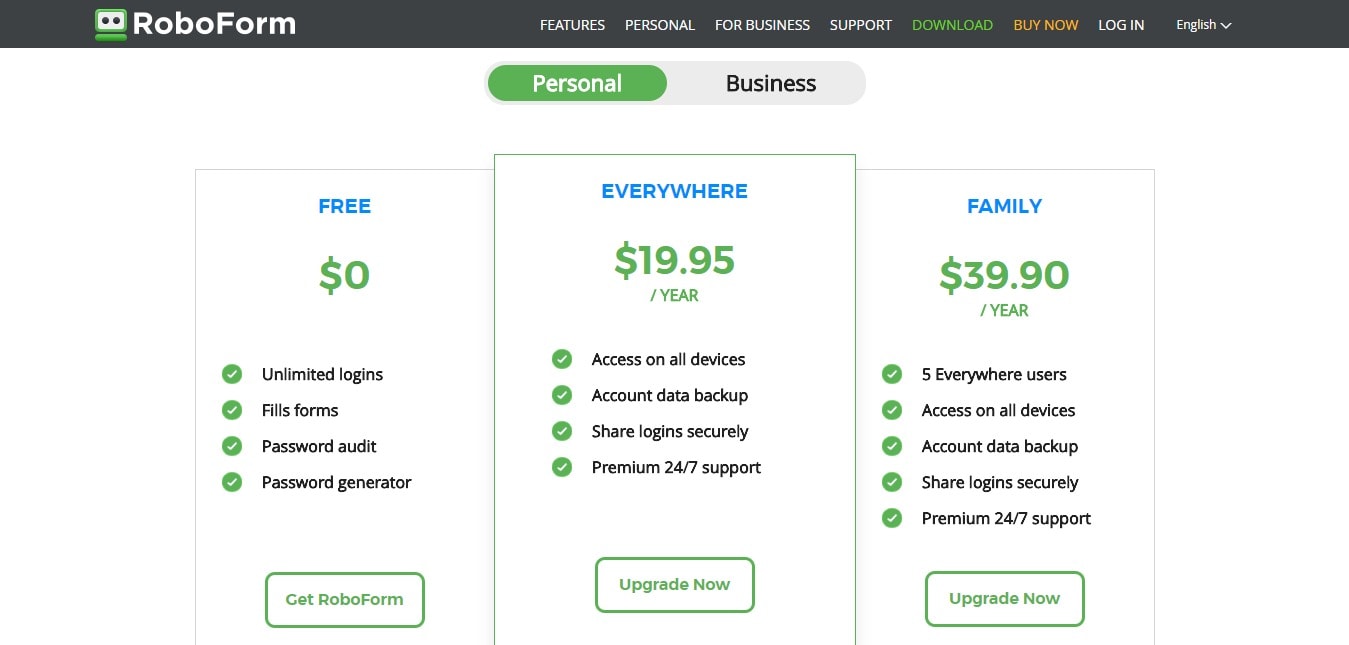
Task: Click the Password generator feature text
Action: [337, 482]
